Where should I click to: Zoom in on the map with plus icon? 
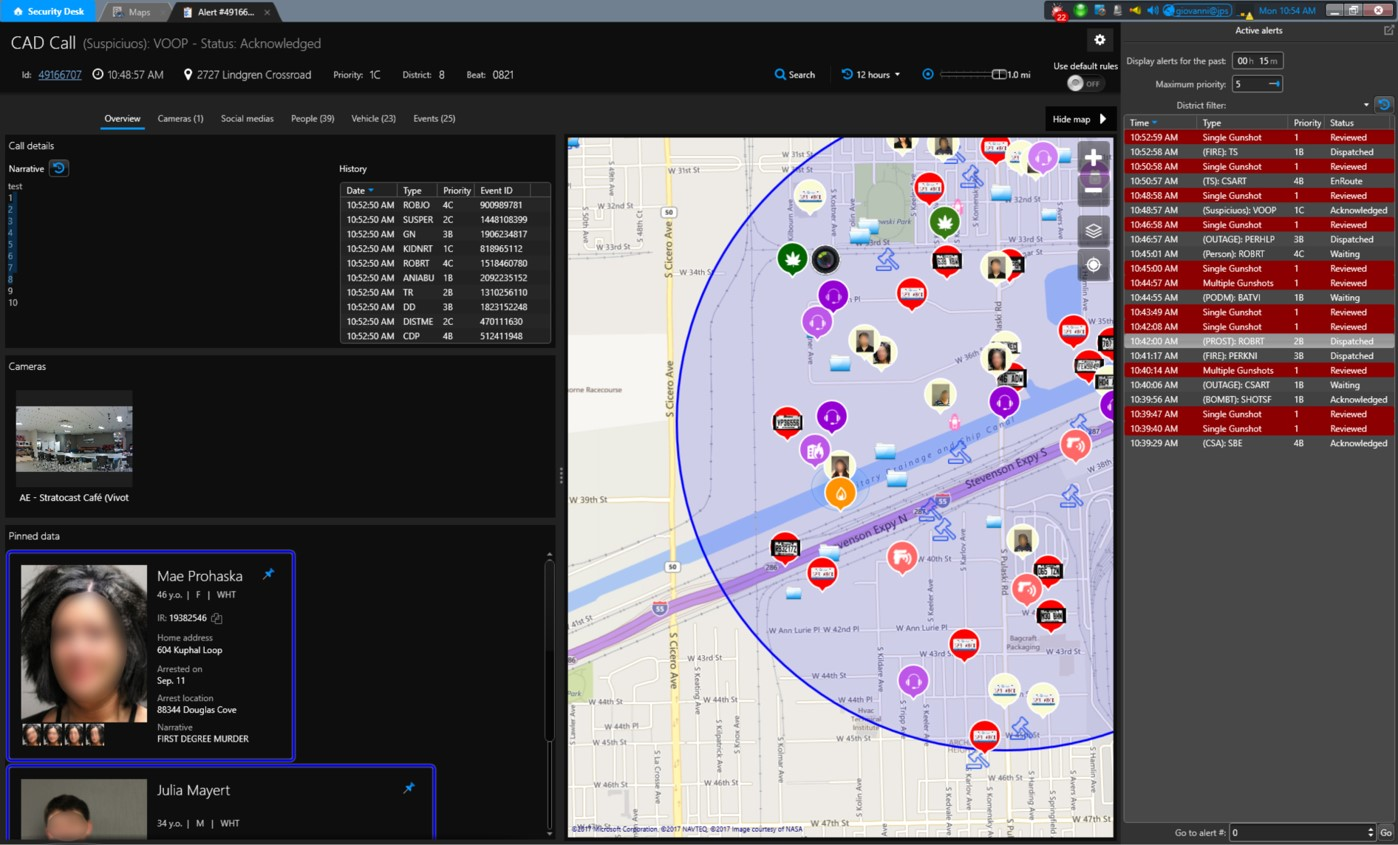pos(1093,156)
